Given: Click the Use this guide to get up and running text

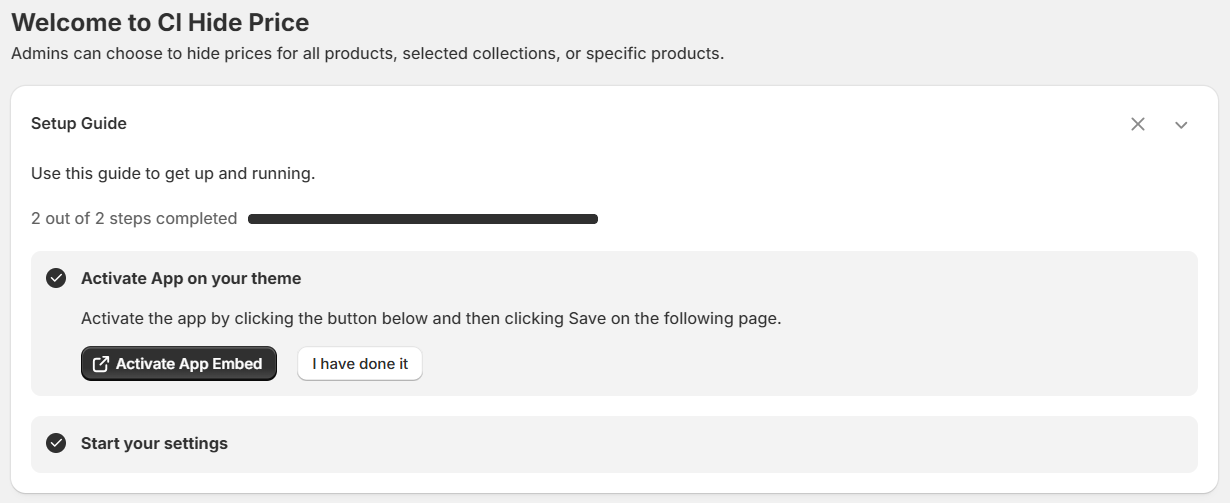Looking at the screenshot, I should click(x=173, y=173).
